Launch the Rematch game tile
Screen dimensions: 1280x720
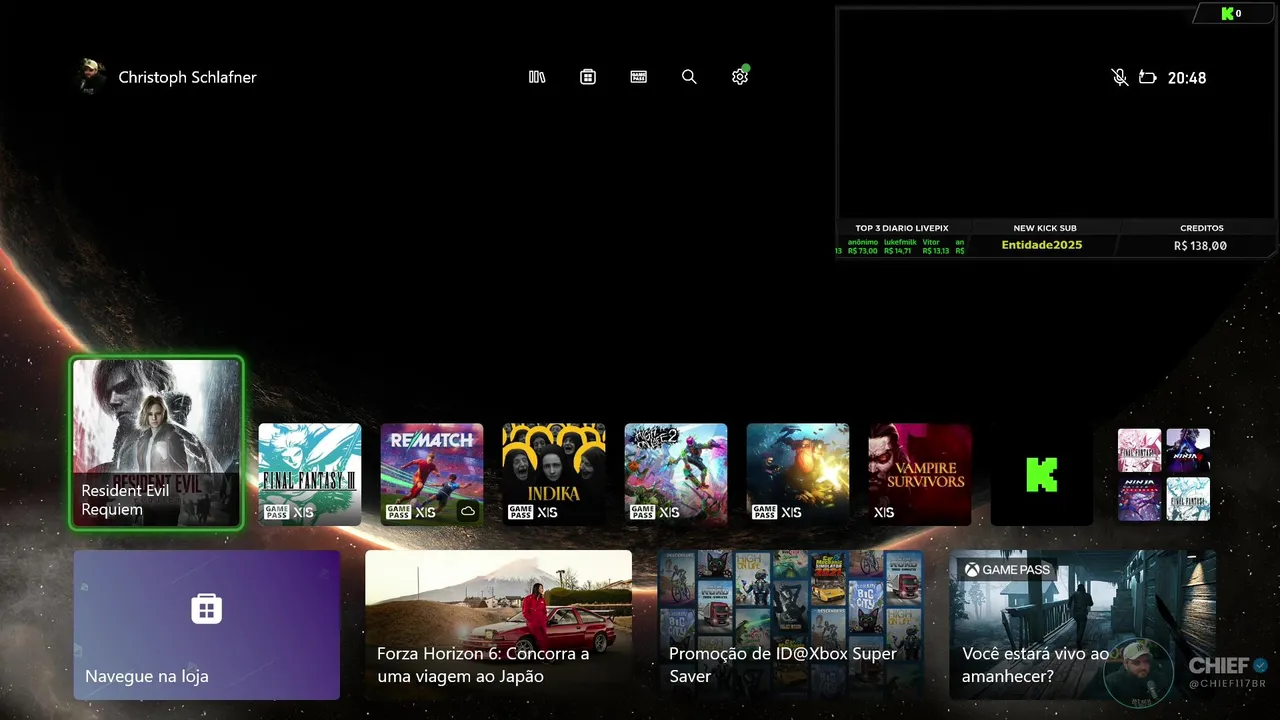[x=432, y=474]
